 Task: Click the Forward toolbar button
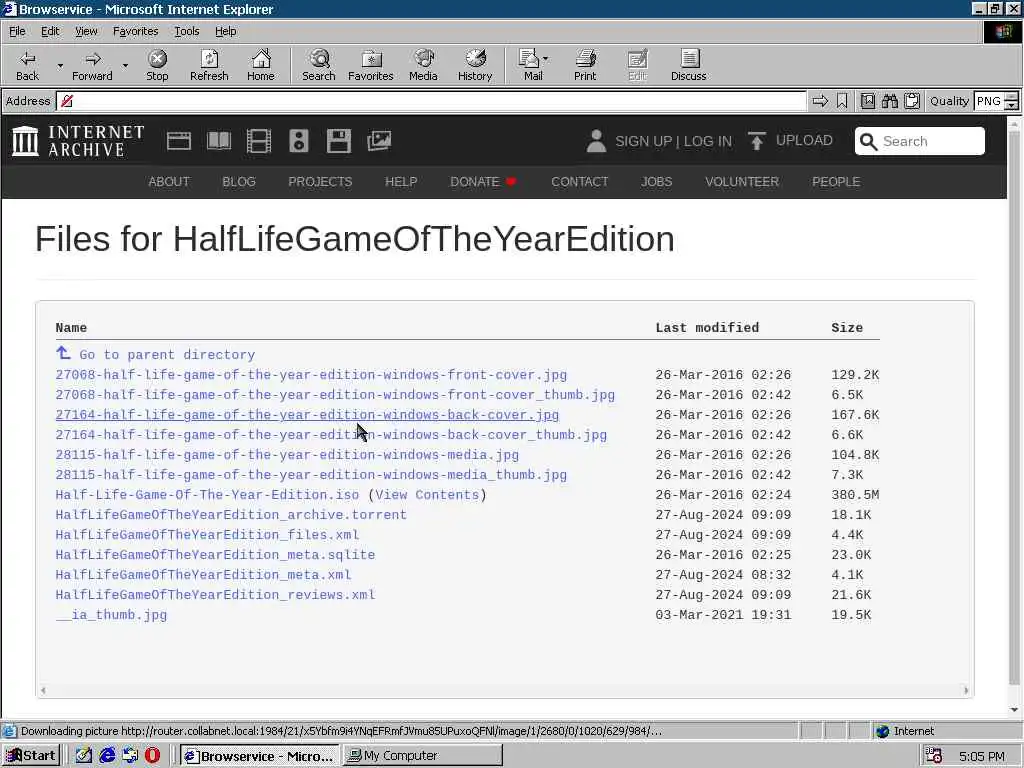(92, 65)
